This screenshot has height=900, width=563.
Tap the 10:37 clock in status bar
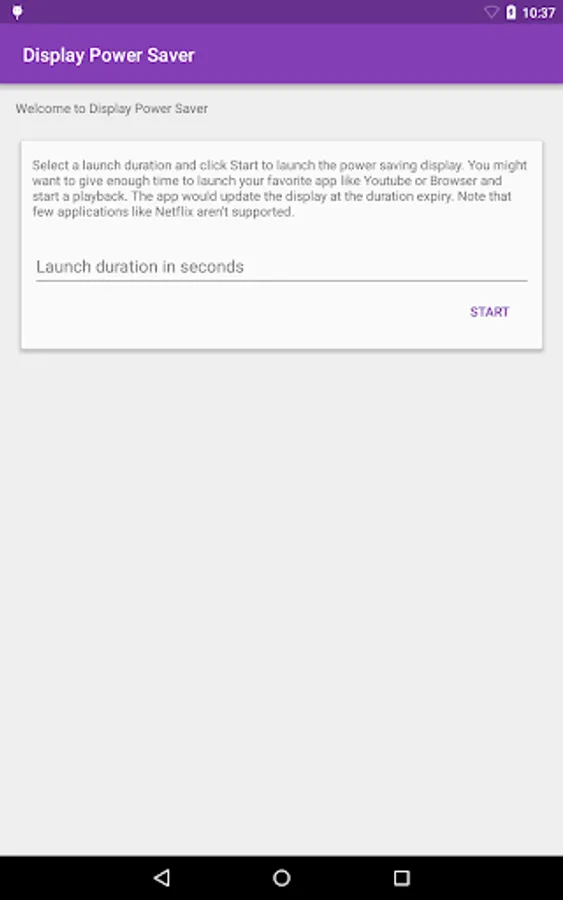click(538, 13)
